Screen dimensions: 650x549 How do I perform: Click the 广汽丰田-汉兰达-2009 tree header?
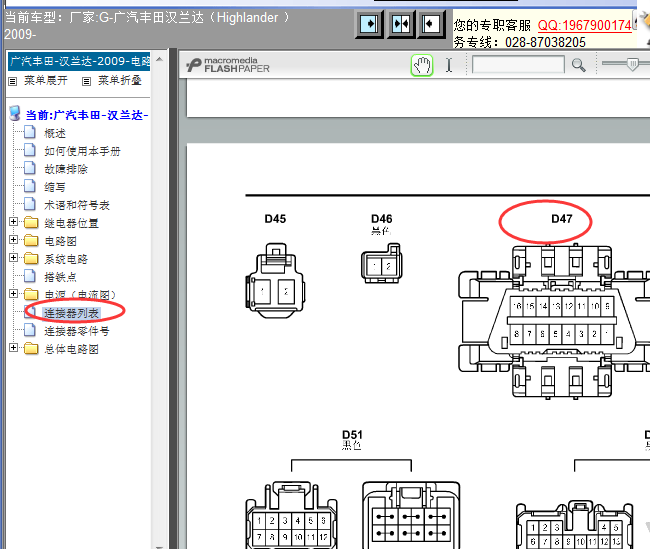click(x=79, y=61)
